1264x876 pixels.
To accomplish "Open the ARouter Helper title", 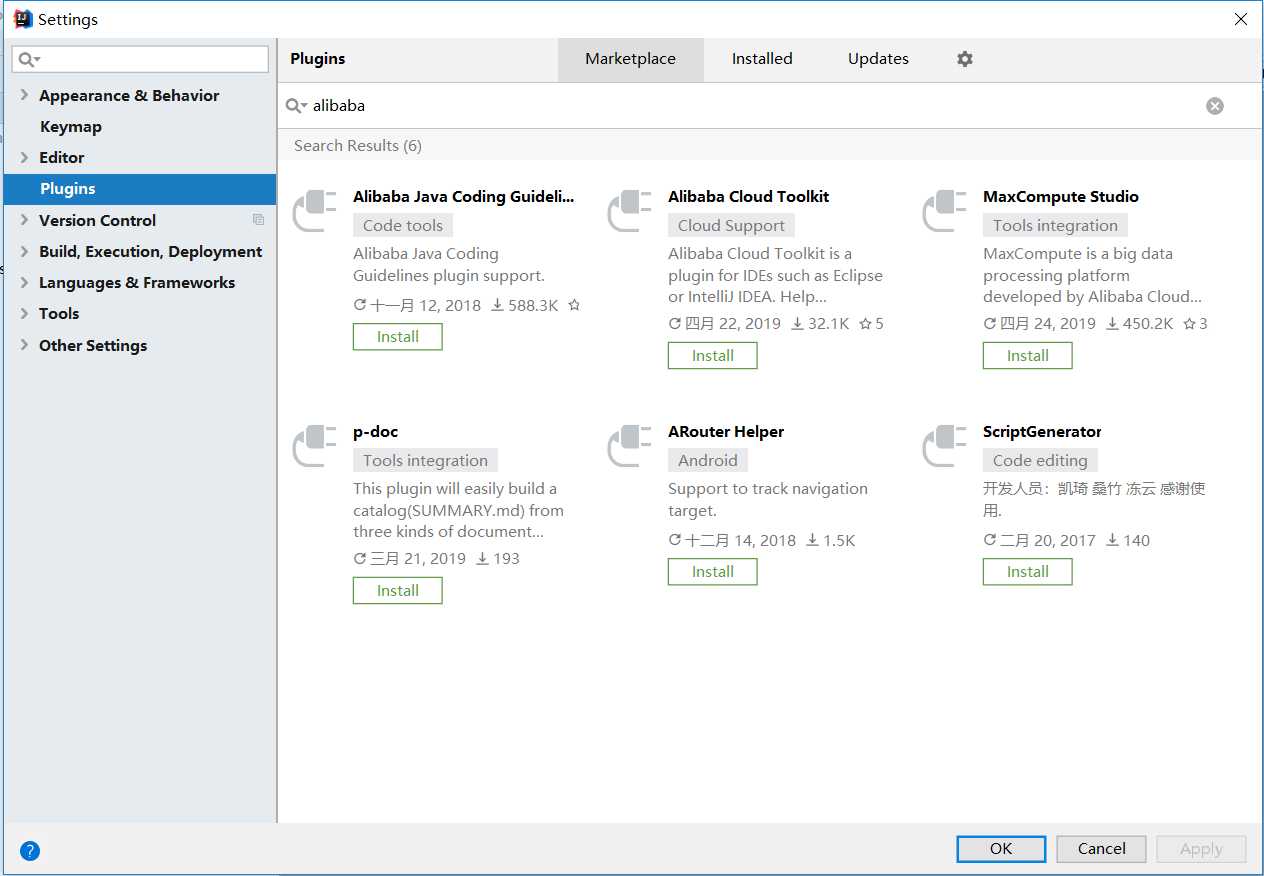I will [726, 432].
